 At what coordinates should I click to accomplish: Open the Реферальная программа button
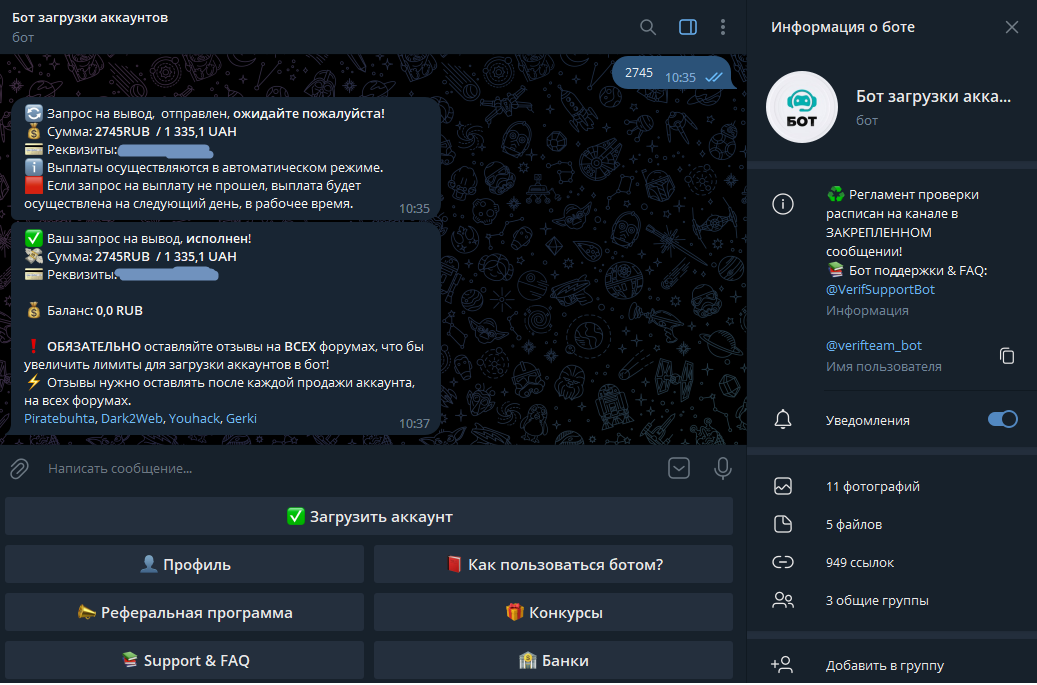185,613
